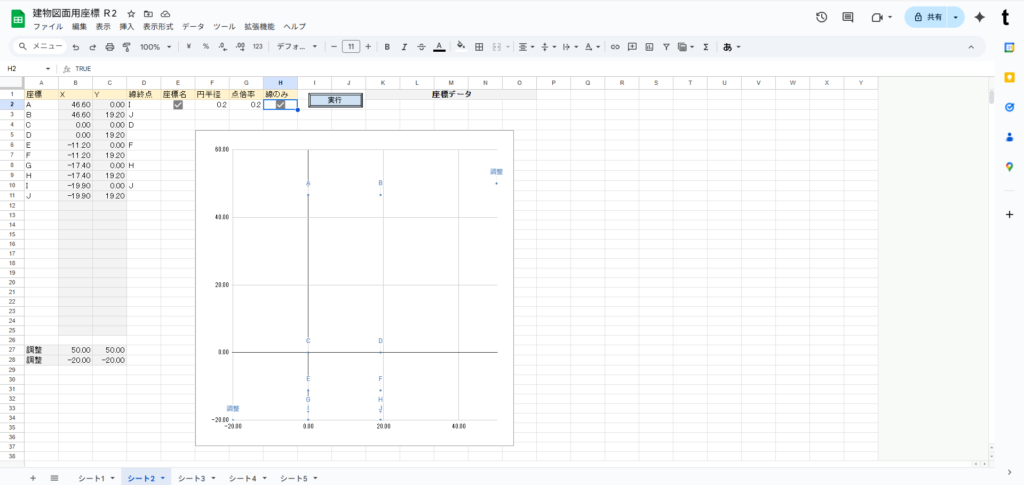Screen dimensions: 1024x485
Task: Collapse the toolbar with the chevron
Action: (x=970, y=47)
